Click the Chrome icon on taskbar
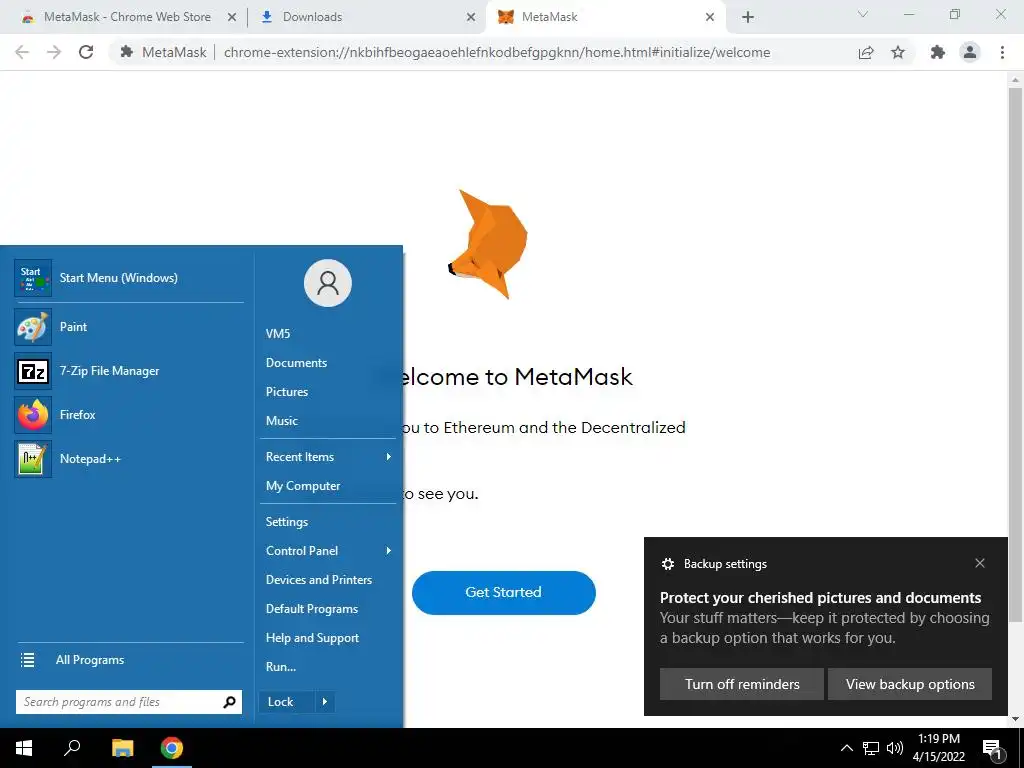1024x768 pixels. 172,748
